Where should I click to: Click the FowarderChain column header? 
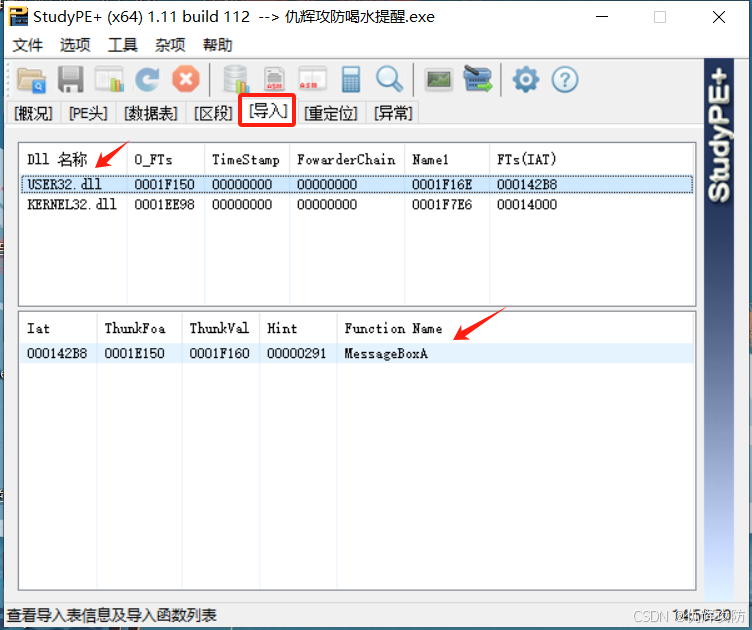pos(347,160)
